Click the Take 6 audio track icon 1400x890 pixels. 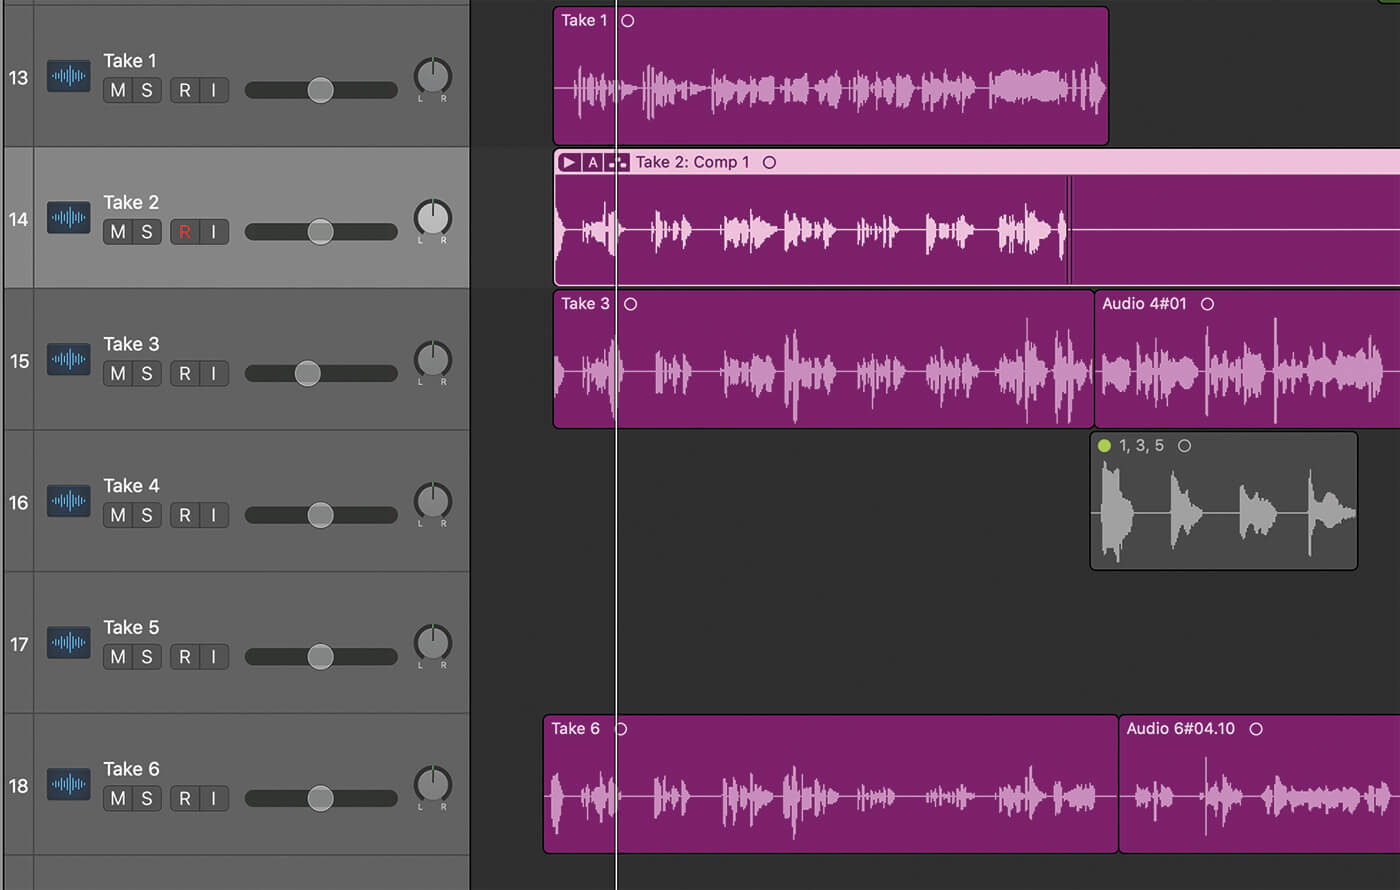[x=68, y=784]
